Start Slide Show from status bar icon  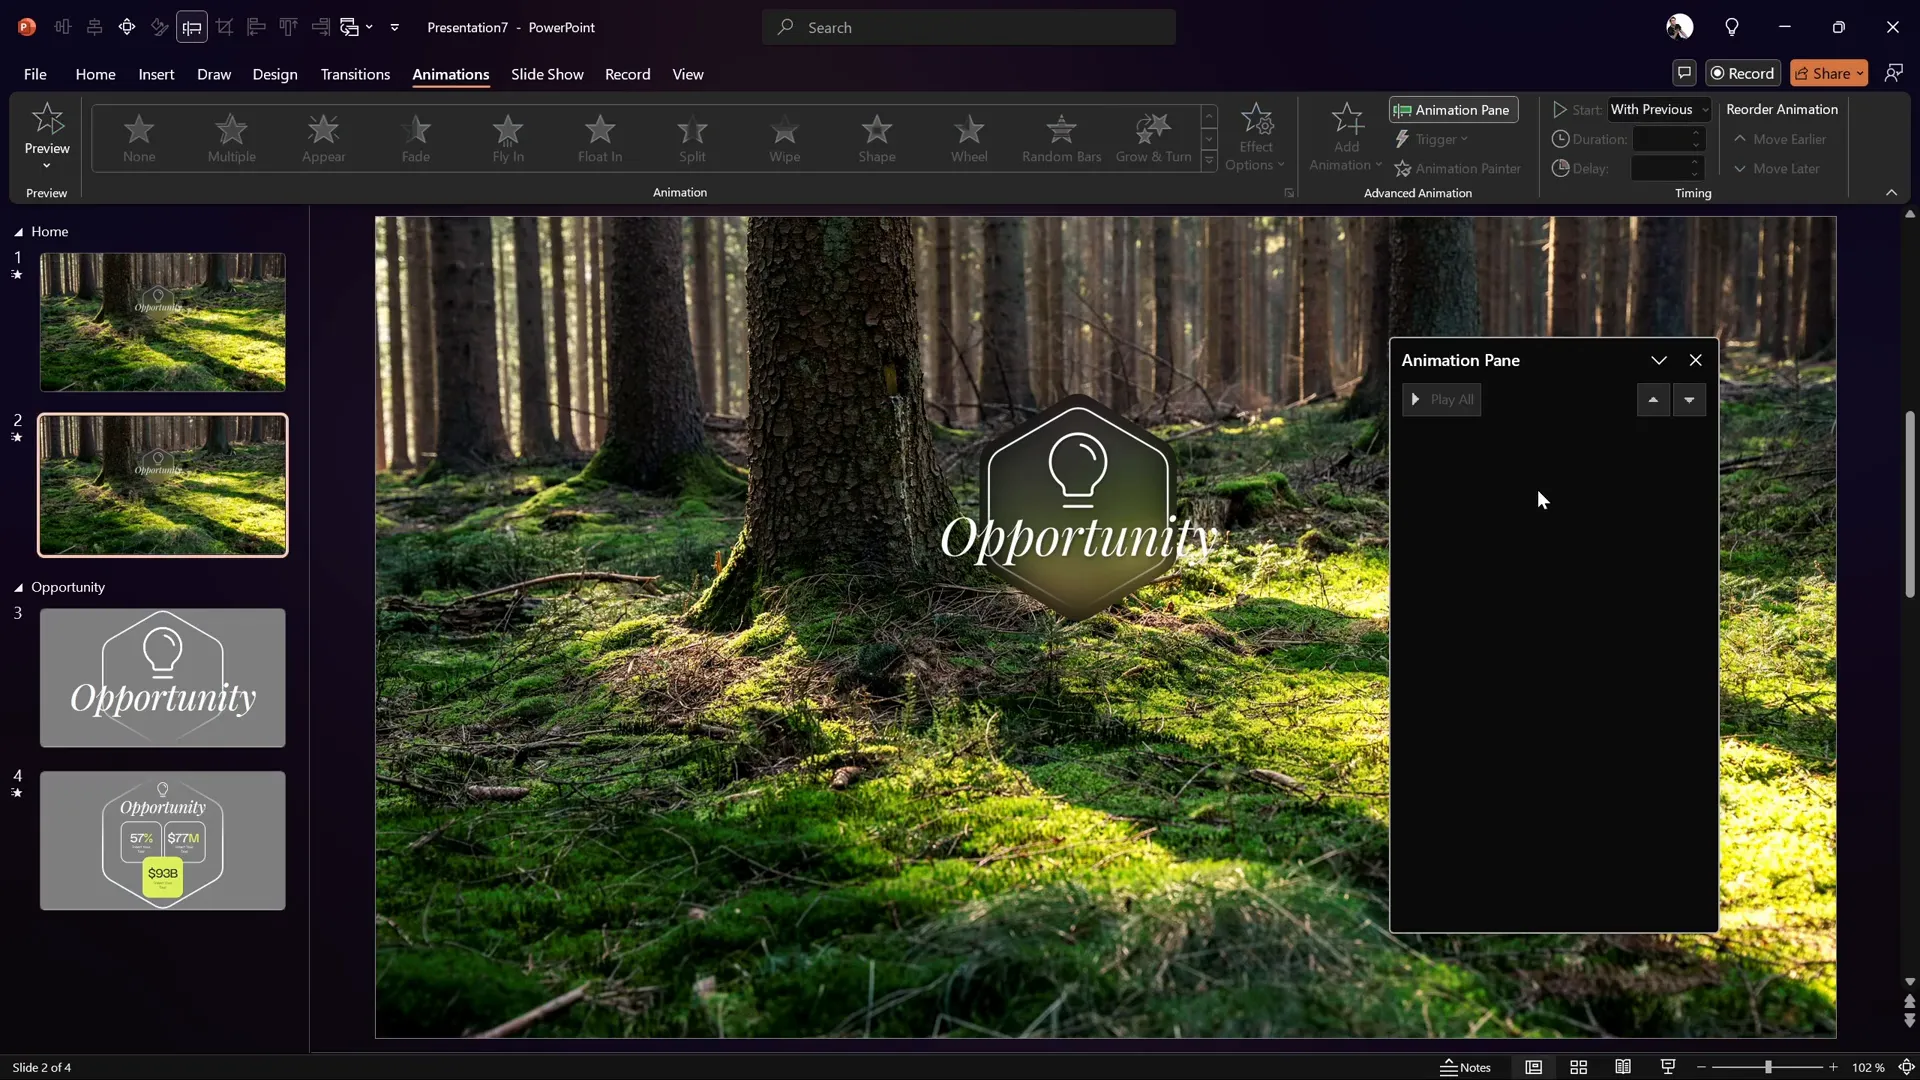1668,1067
